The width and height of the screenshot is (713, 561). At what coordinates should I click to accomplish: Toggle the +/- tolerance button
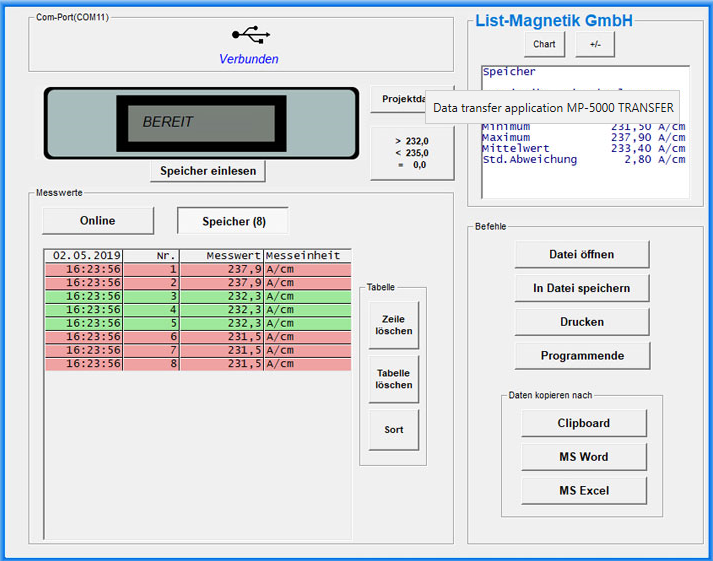click(595, 44)
